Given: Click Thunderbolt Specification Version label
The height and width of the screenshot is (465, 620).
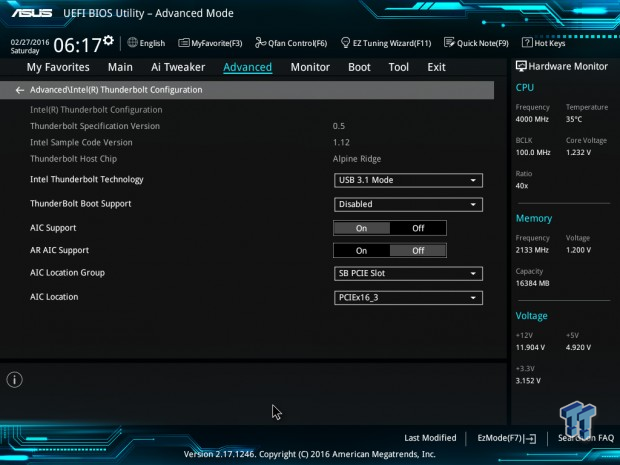Looking at the screenshot, I should (95, 126).
